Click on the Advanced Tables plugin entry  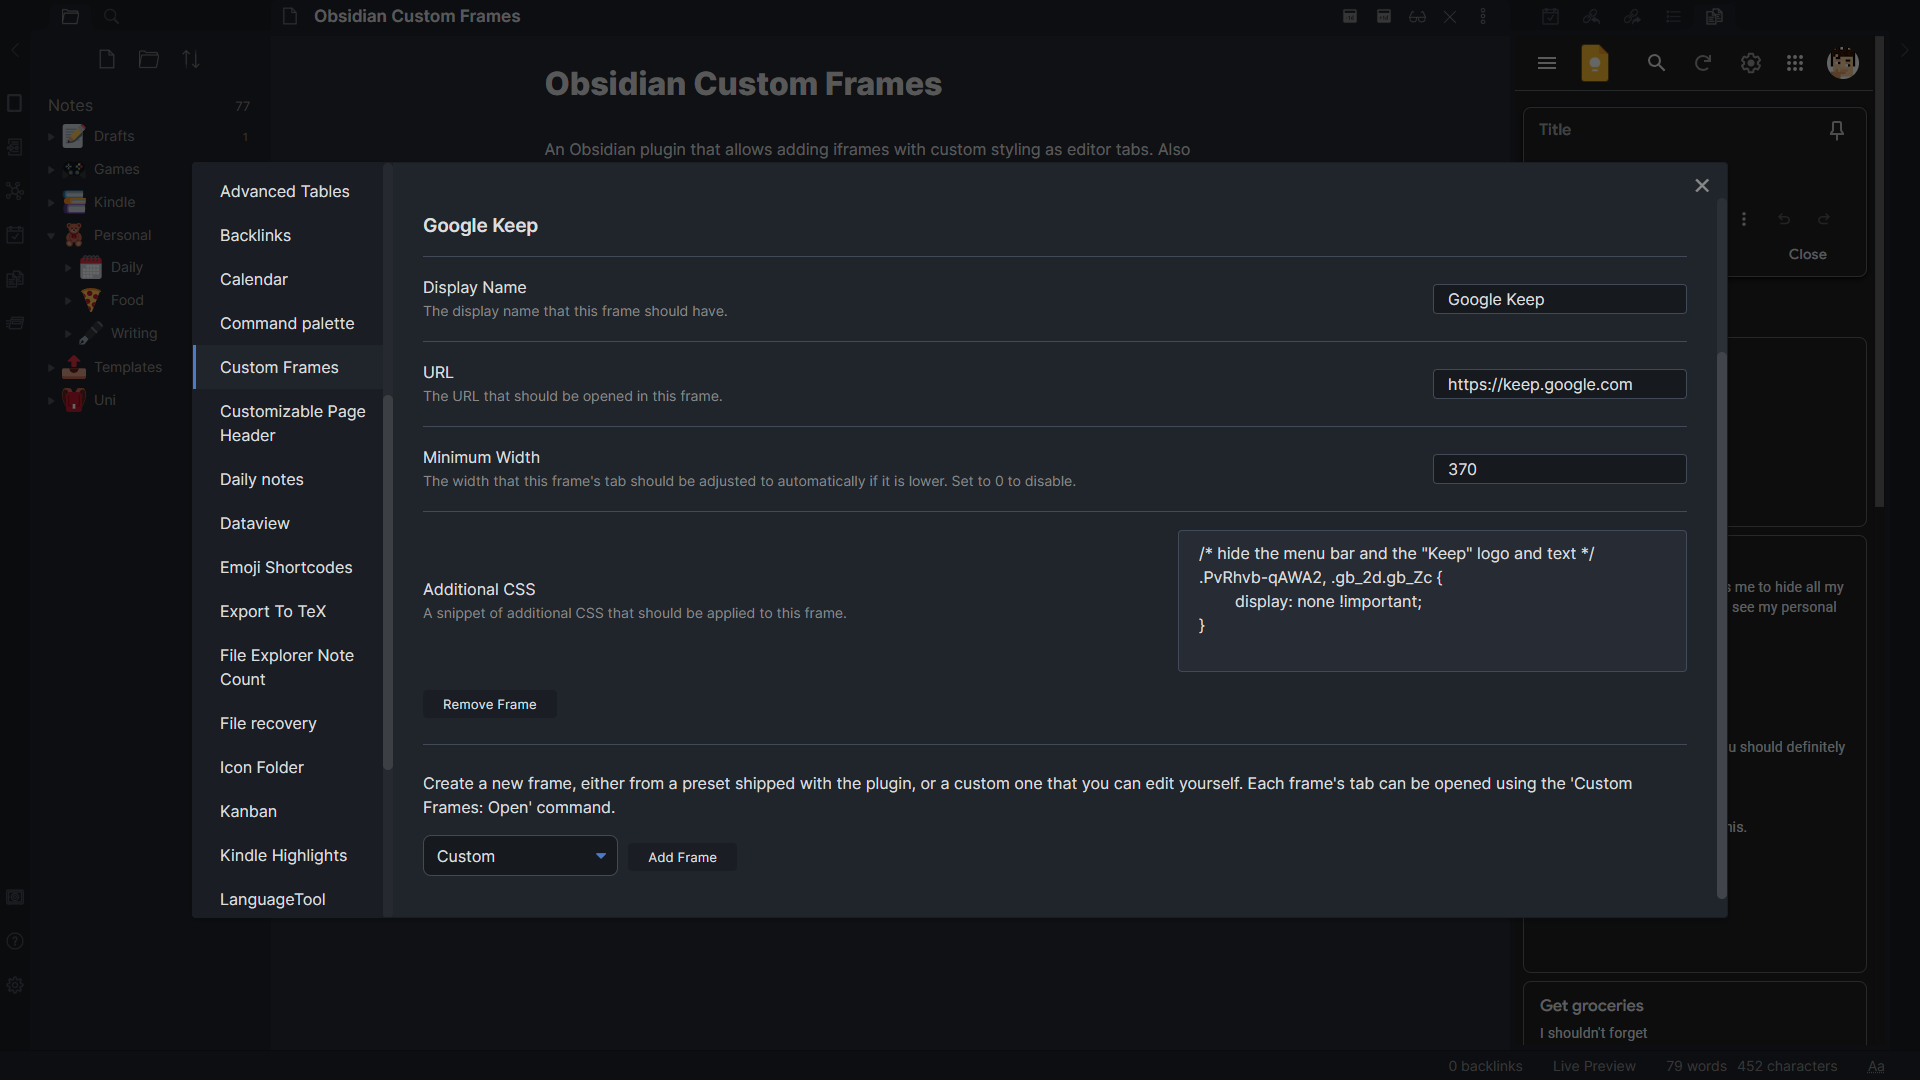pos(285,191)
